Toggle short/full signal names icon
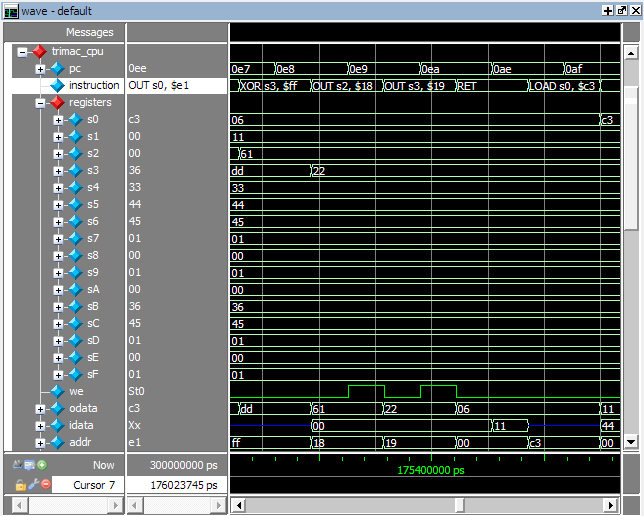This screenshot has width=644, height=516. tap(19, 465)
